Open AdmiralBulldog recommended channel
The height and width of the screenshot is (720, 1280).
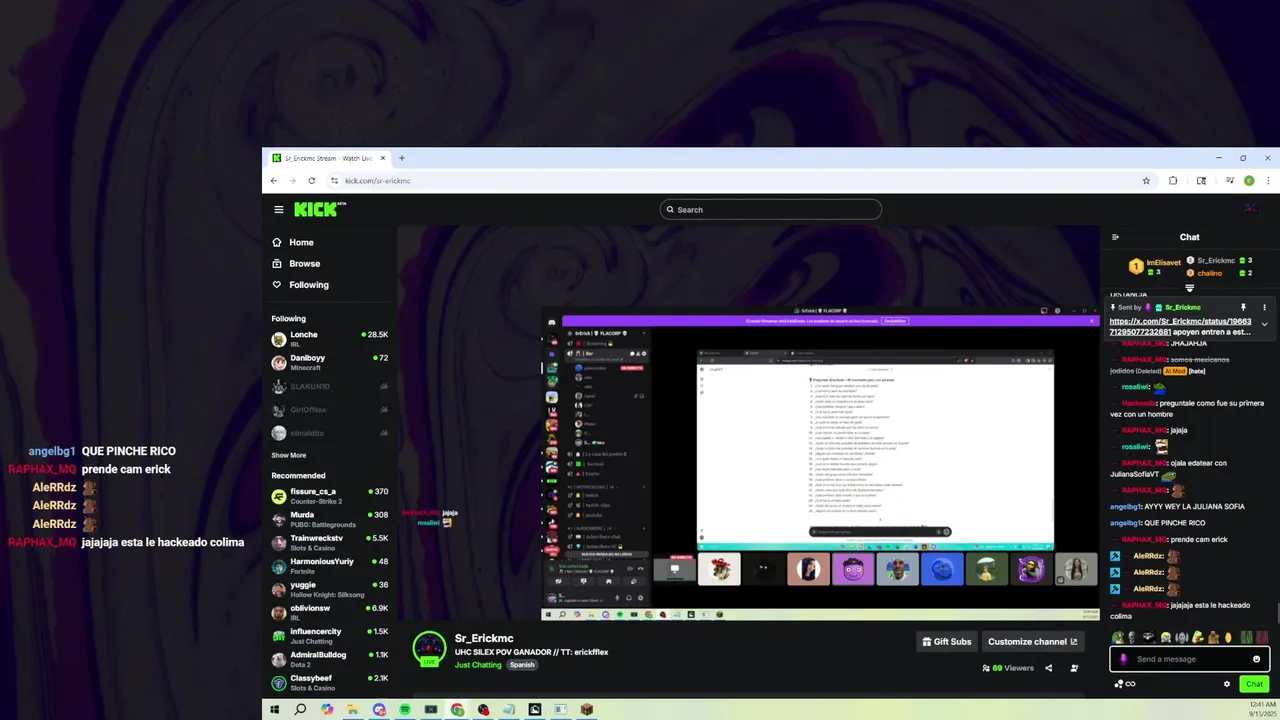[330, 659]
